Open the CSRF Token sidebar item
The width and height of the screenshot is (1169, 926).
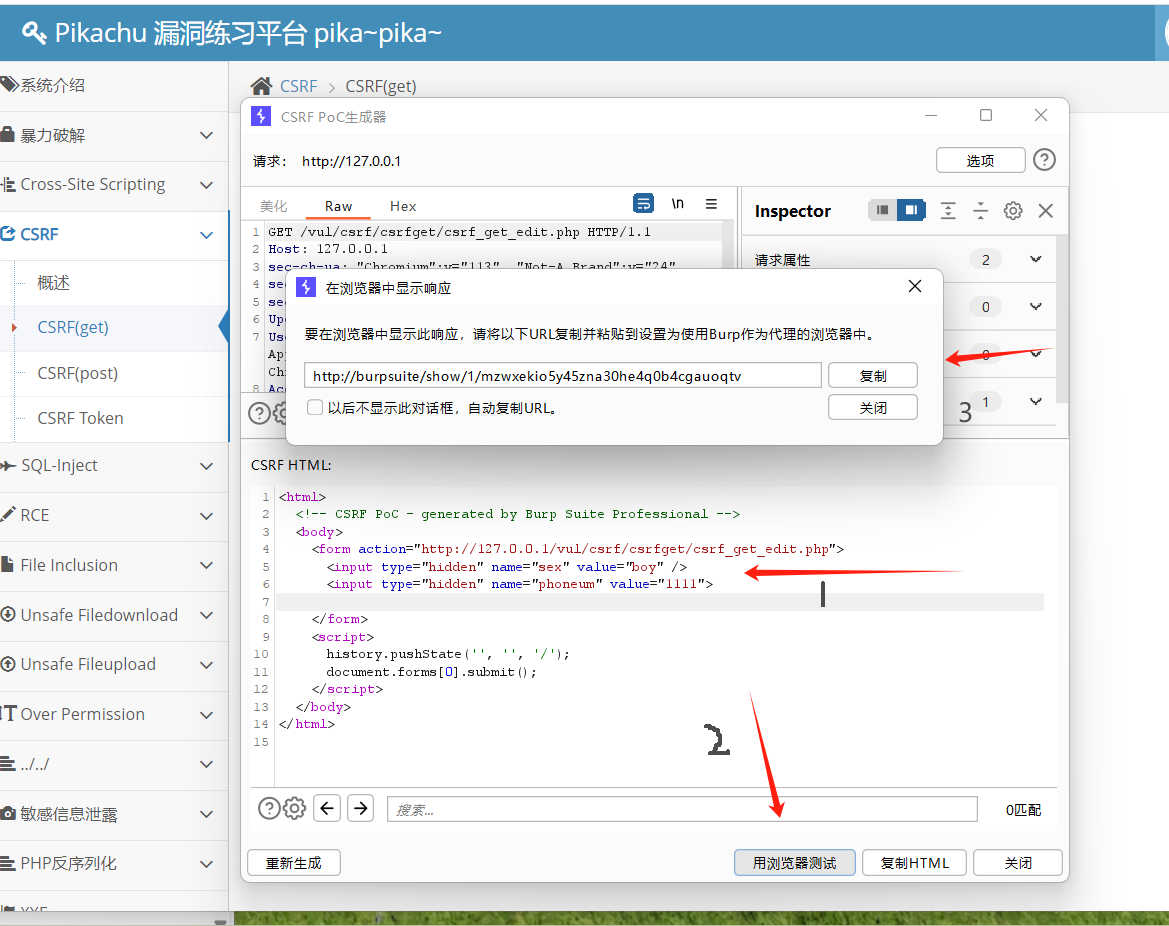tap(81, 418)
